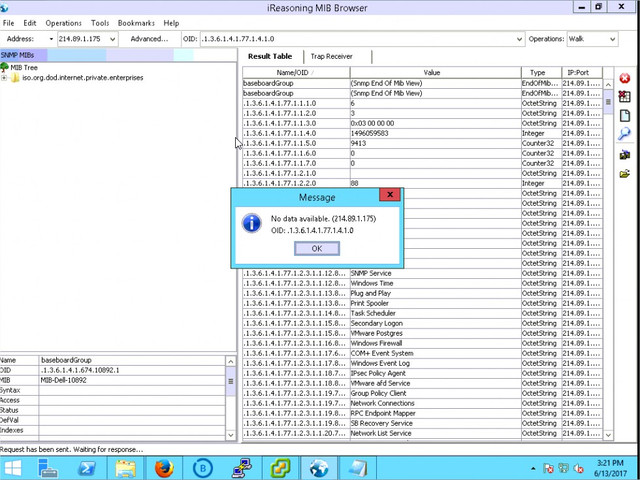Viewport: 640px width, 480px height.
Task: Select the RPC Endpoint Mapper row
Action: tap(422, 413)
